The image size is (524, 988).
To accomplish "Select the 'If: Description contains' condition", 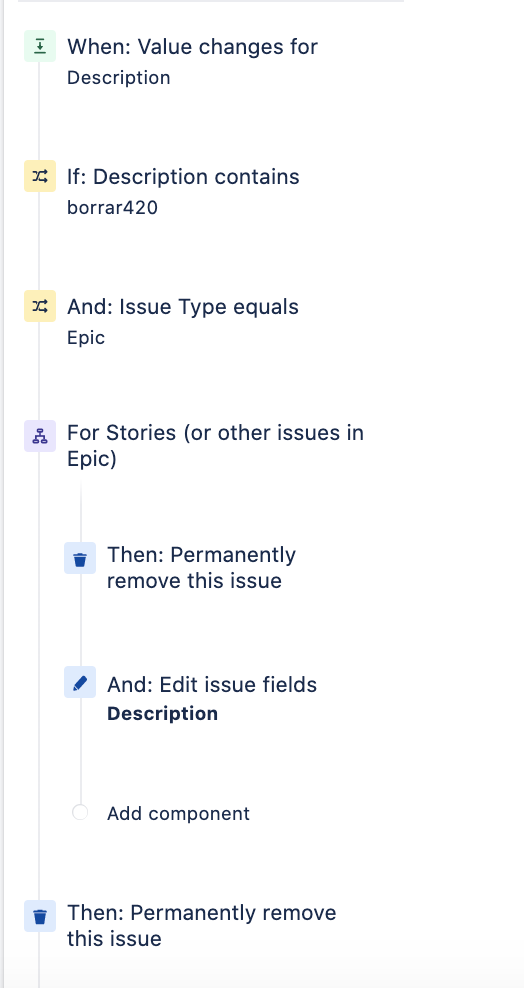I will click(183, 177).
